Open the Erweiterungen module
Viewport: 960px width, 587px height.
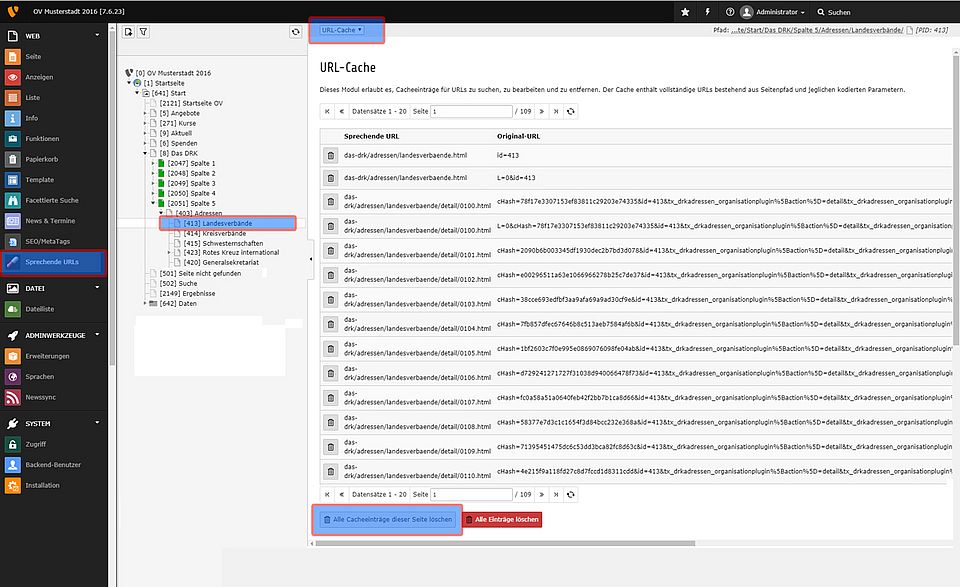[47, 356]
